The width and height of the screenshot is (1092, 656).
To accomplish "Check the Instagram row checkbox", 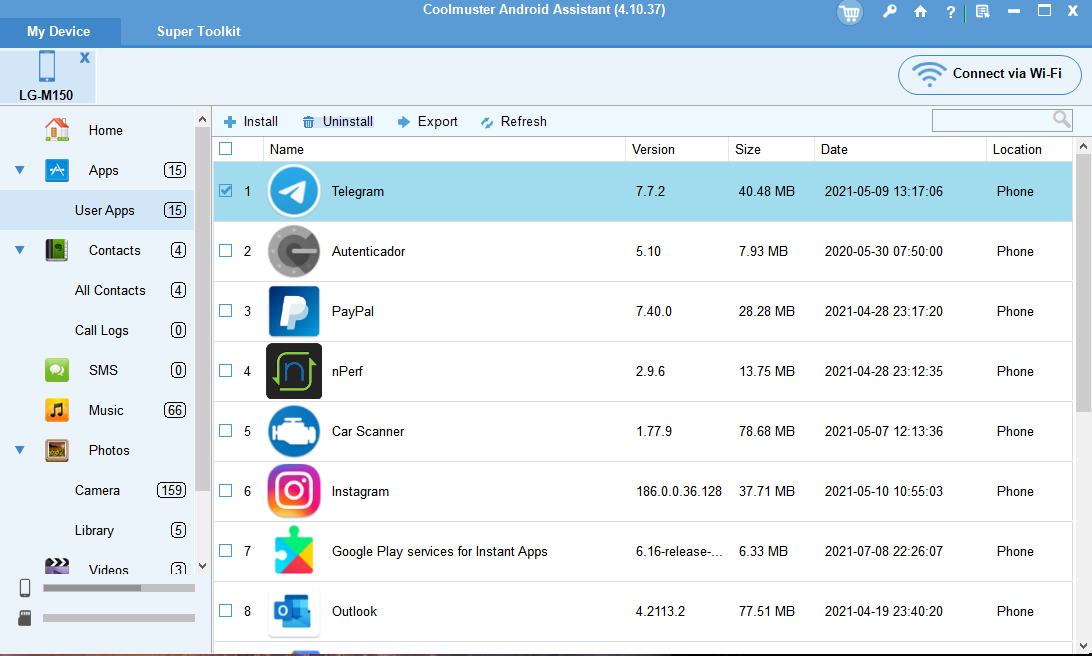I will coord(226,490).
